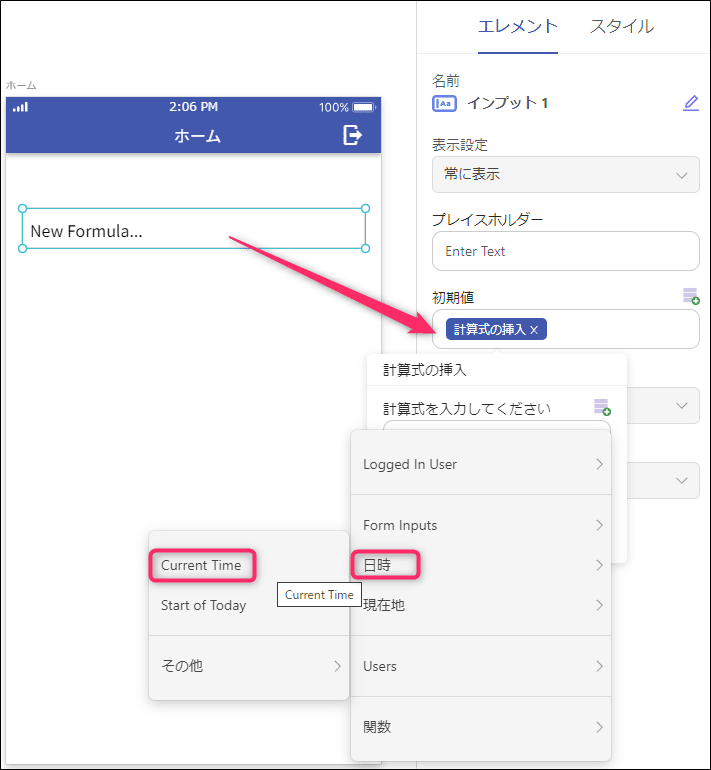This screenshot has height=770, width=711.
Task: Click the battery icon in phone status bar
Action: pyautogui.click(x=364, y=107)
